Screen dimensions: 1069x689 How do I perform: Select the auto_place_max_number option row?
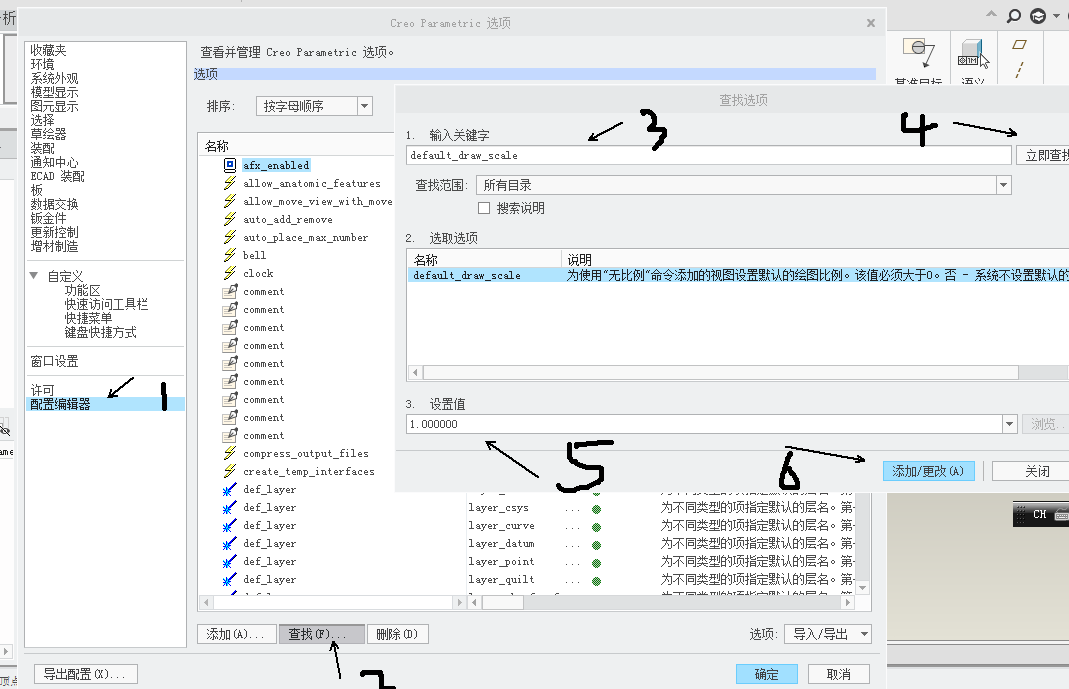click(305, 236)
